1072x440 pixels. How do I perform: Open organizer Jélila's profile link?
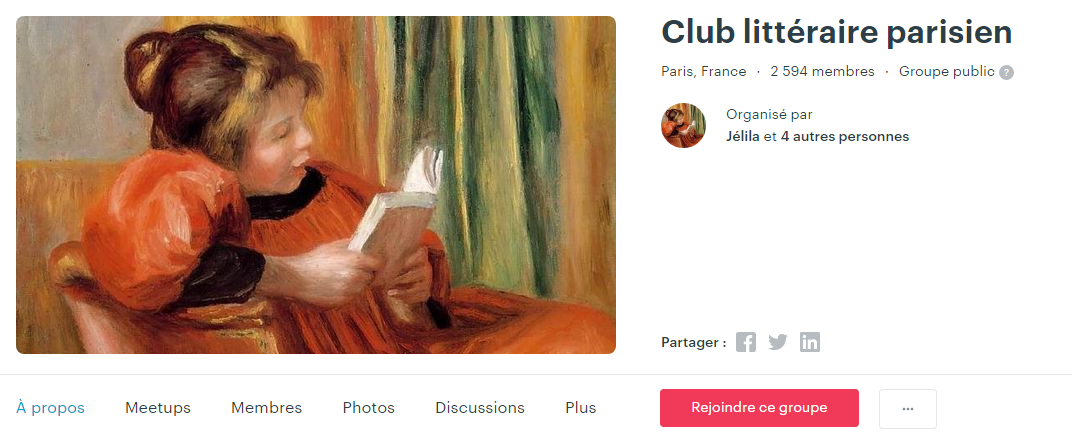click(742, 137)
